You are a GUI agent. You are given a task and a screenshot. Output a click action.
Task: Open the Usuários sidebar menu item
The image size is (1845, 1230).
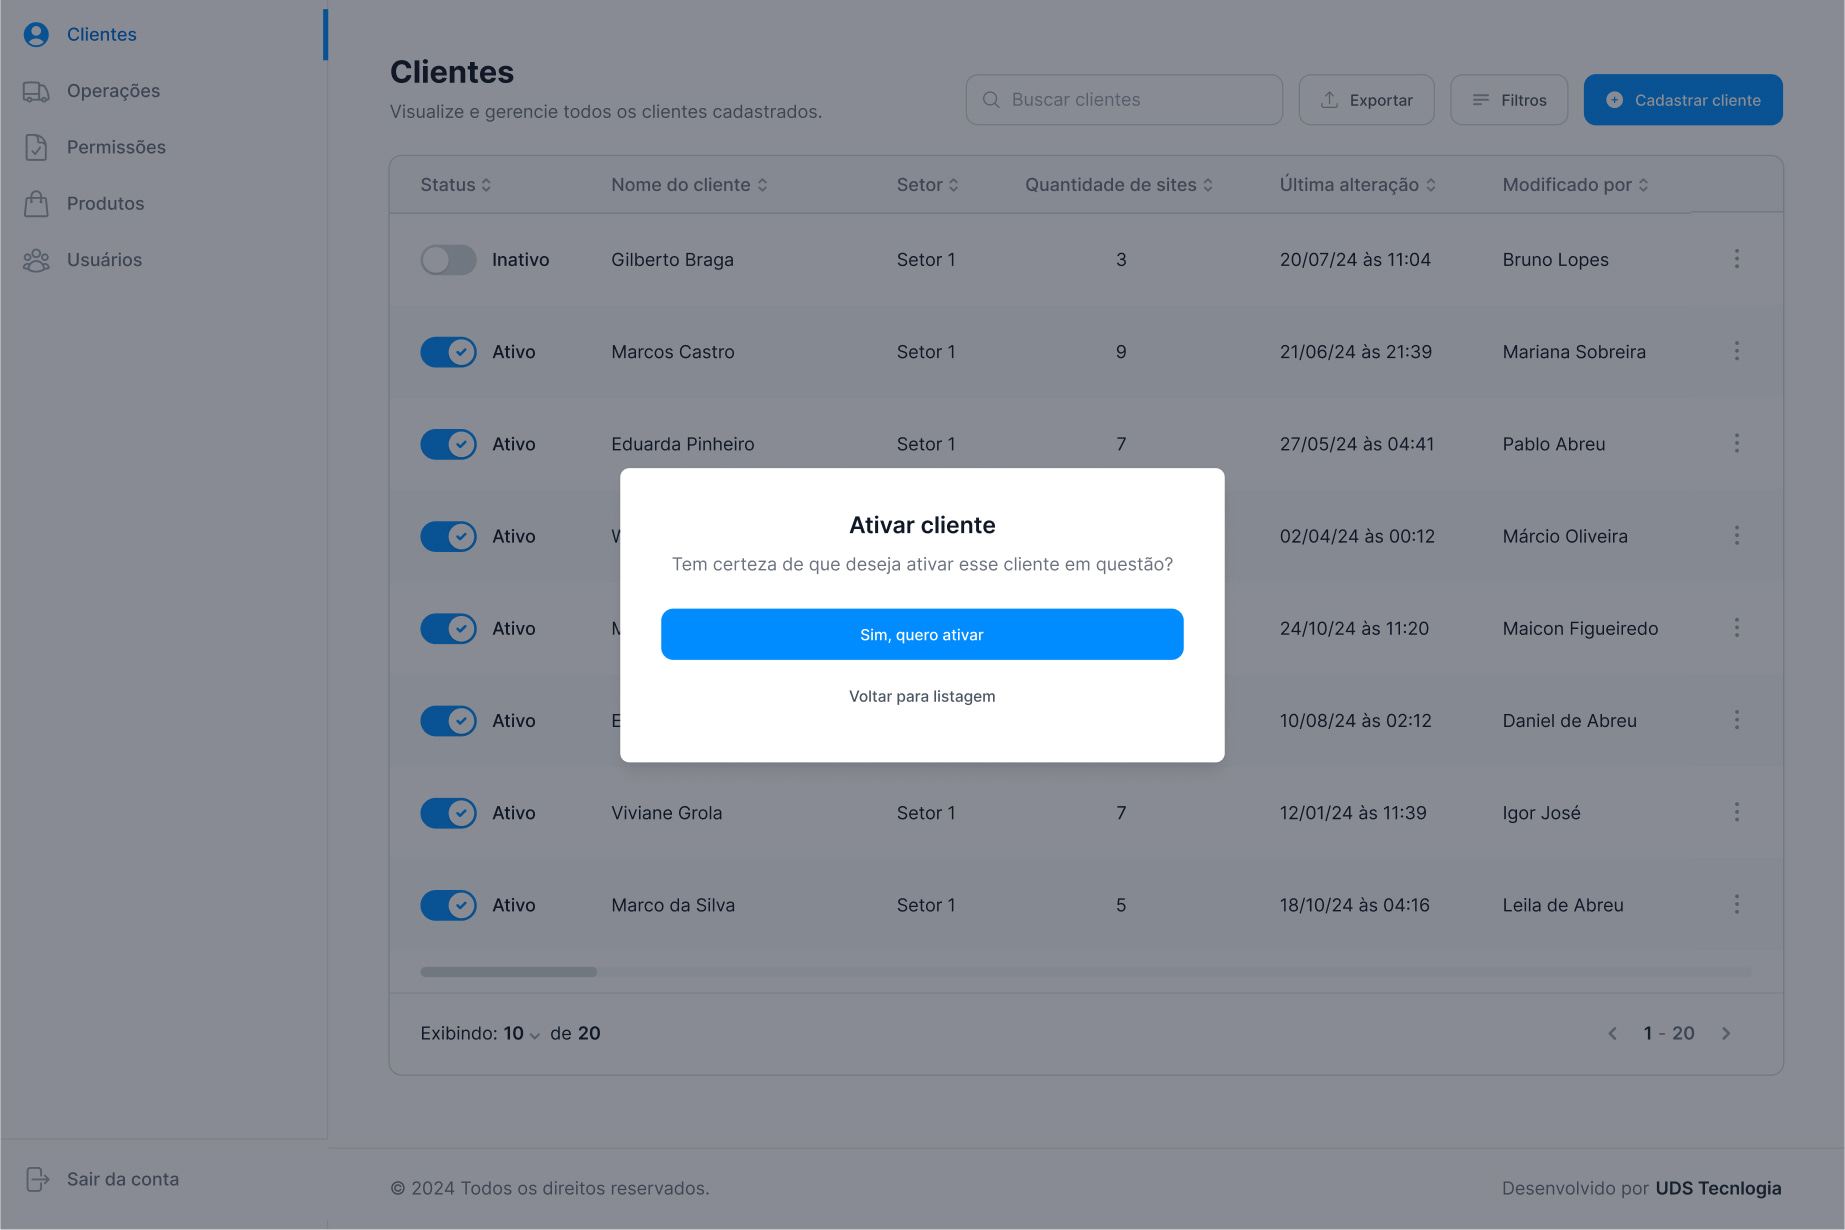[162, 260]
